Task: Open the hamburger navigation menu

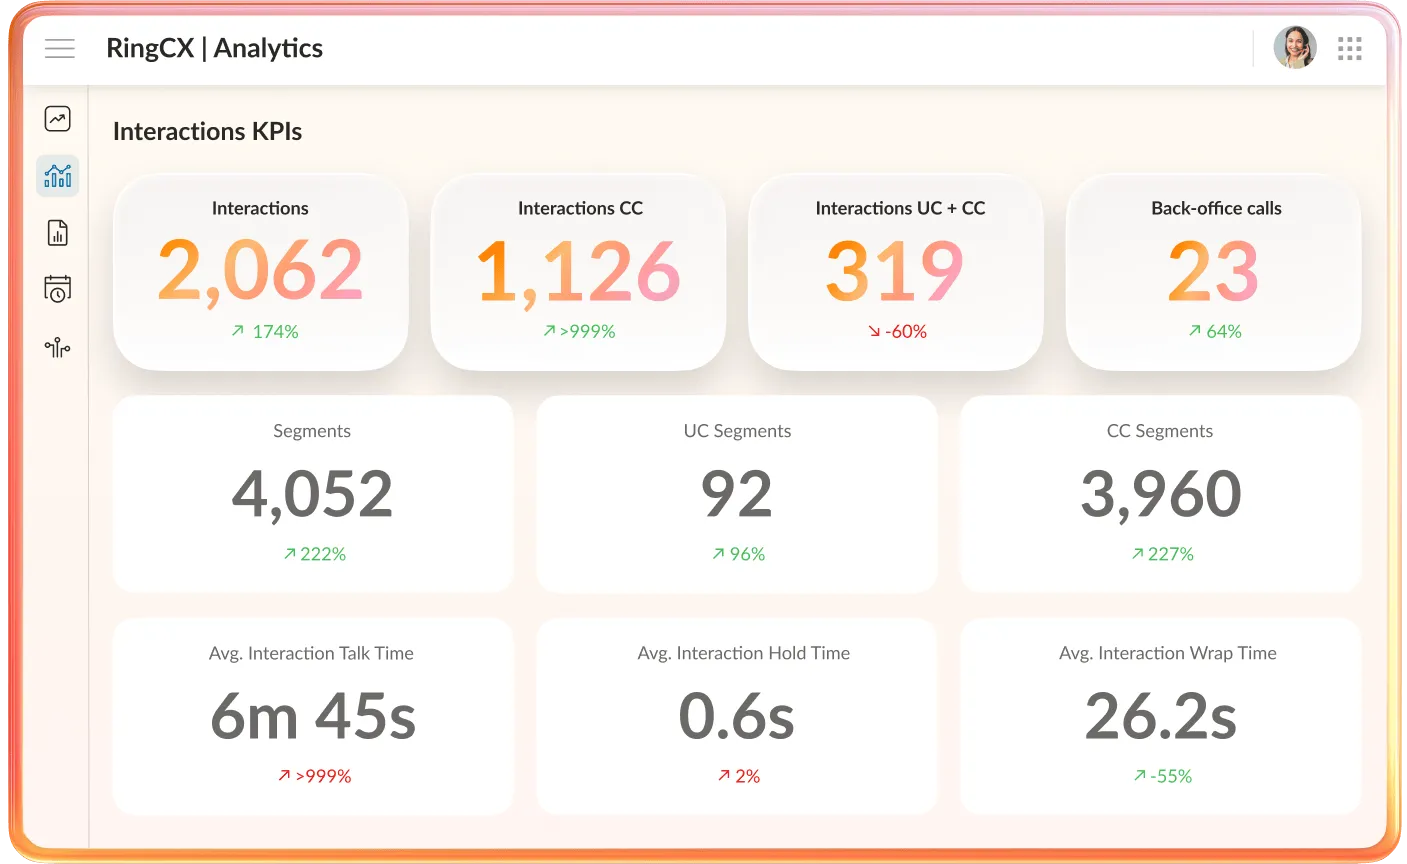Action: 60,48
